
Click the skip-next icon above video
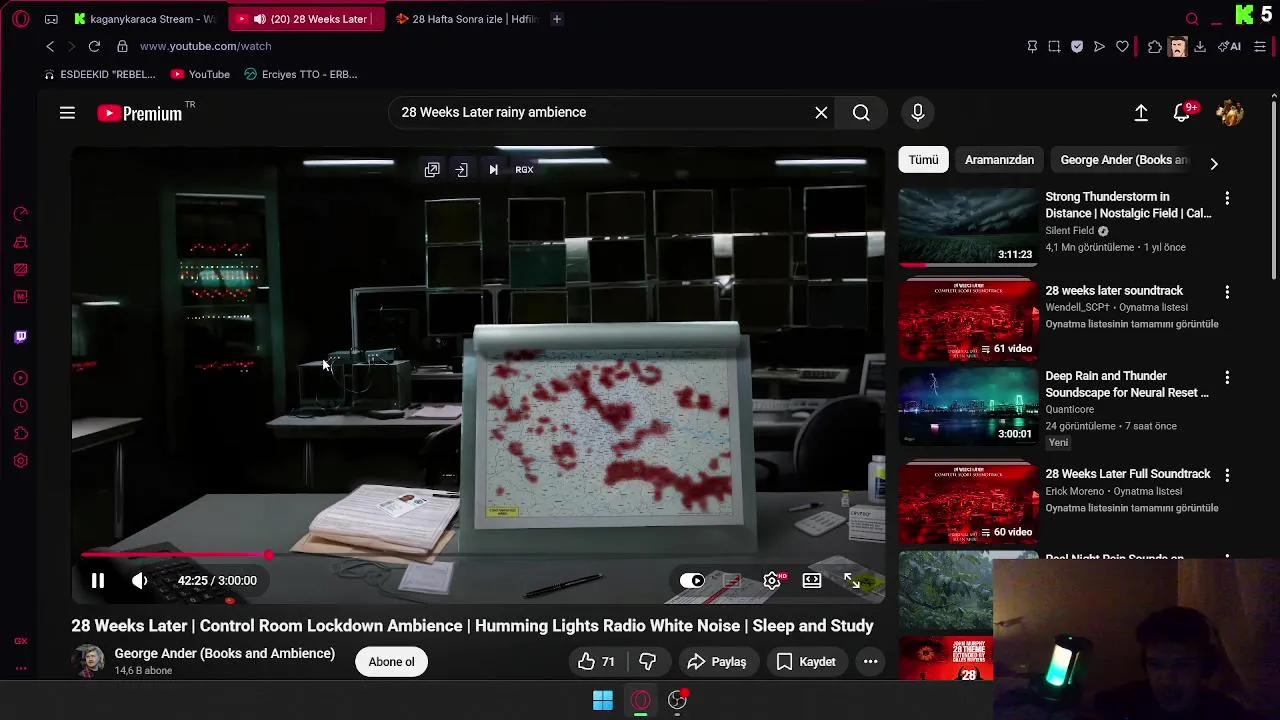tap(493, 170)
